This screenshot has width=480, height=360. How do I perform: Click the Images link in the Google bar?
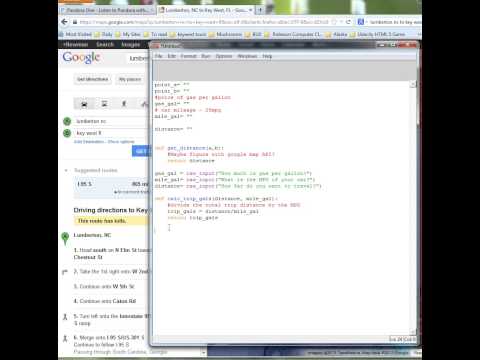(x=130, y=44)
